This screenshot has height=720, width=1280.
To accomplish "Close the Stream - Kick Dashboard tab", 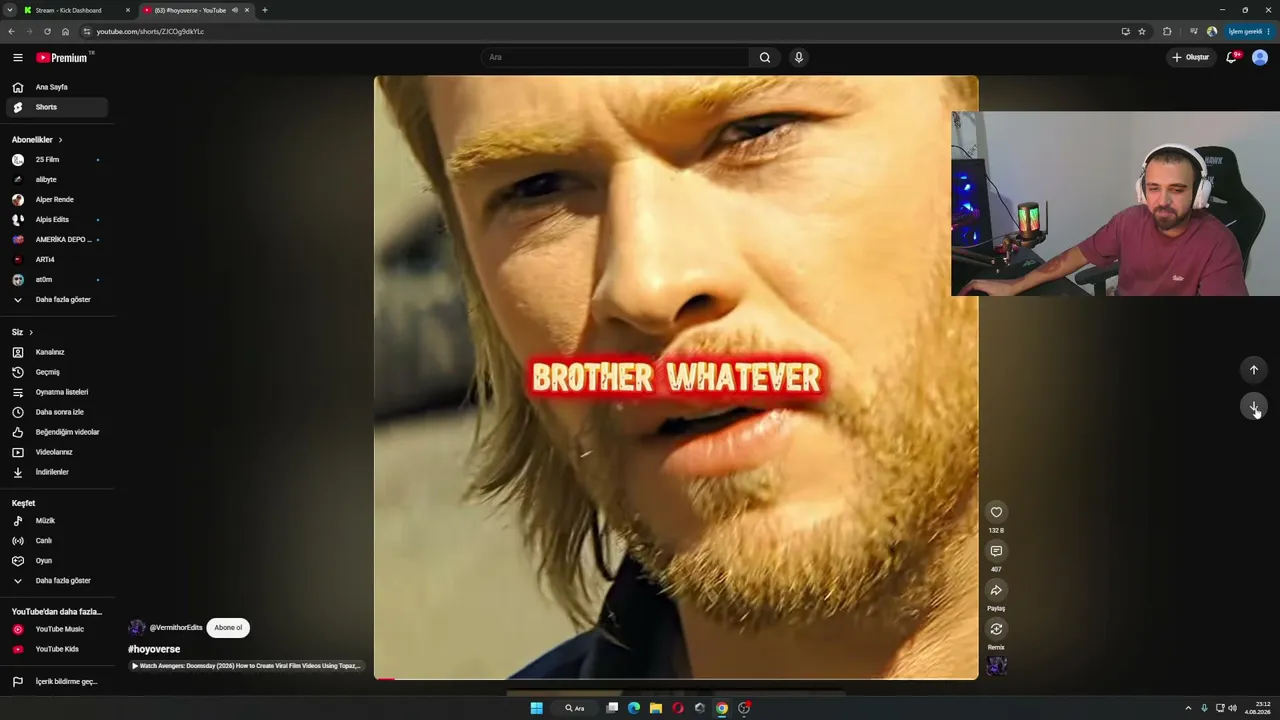I will pyautogui.click(x=128, y=10).
